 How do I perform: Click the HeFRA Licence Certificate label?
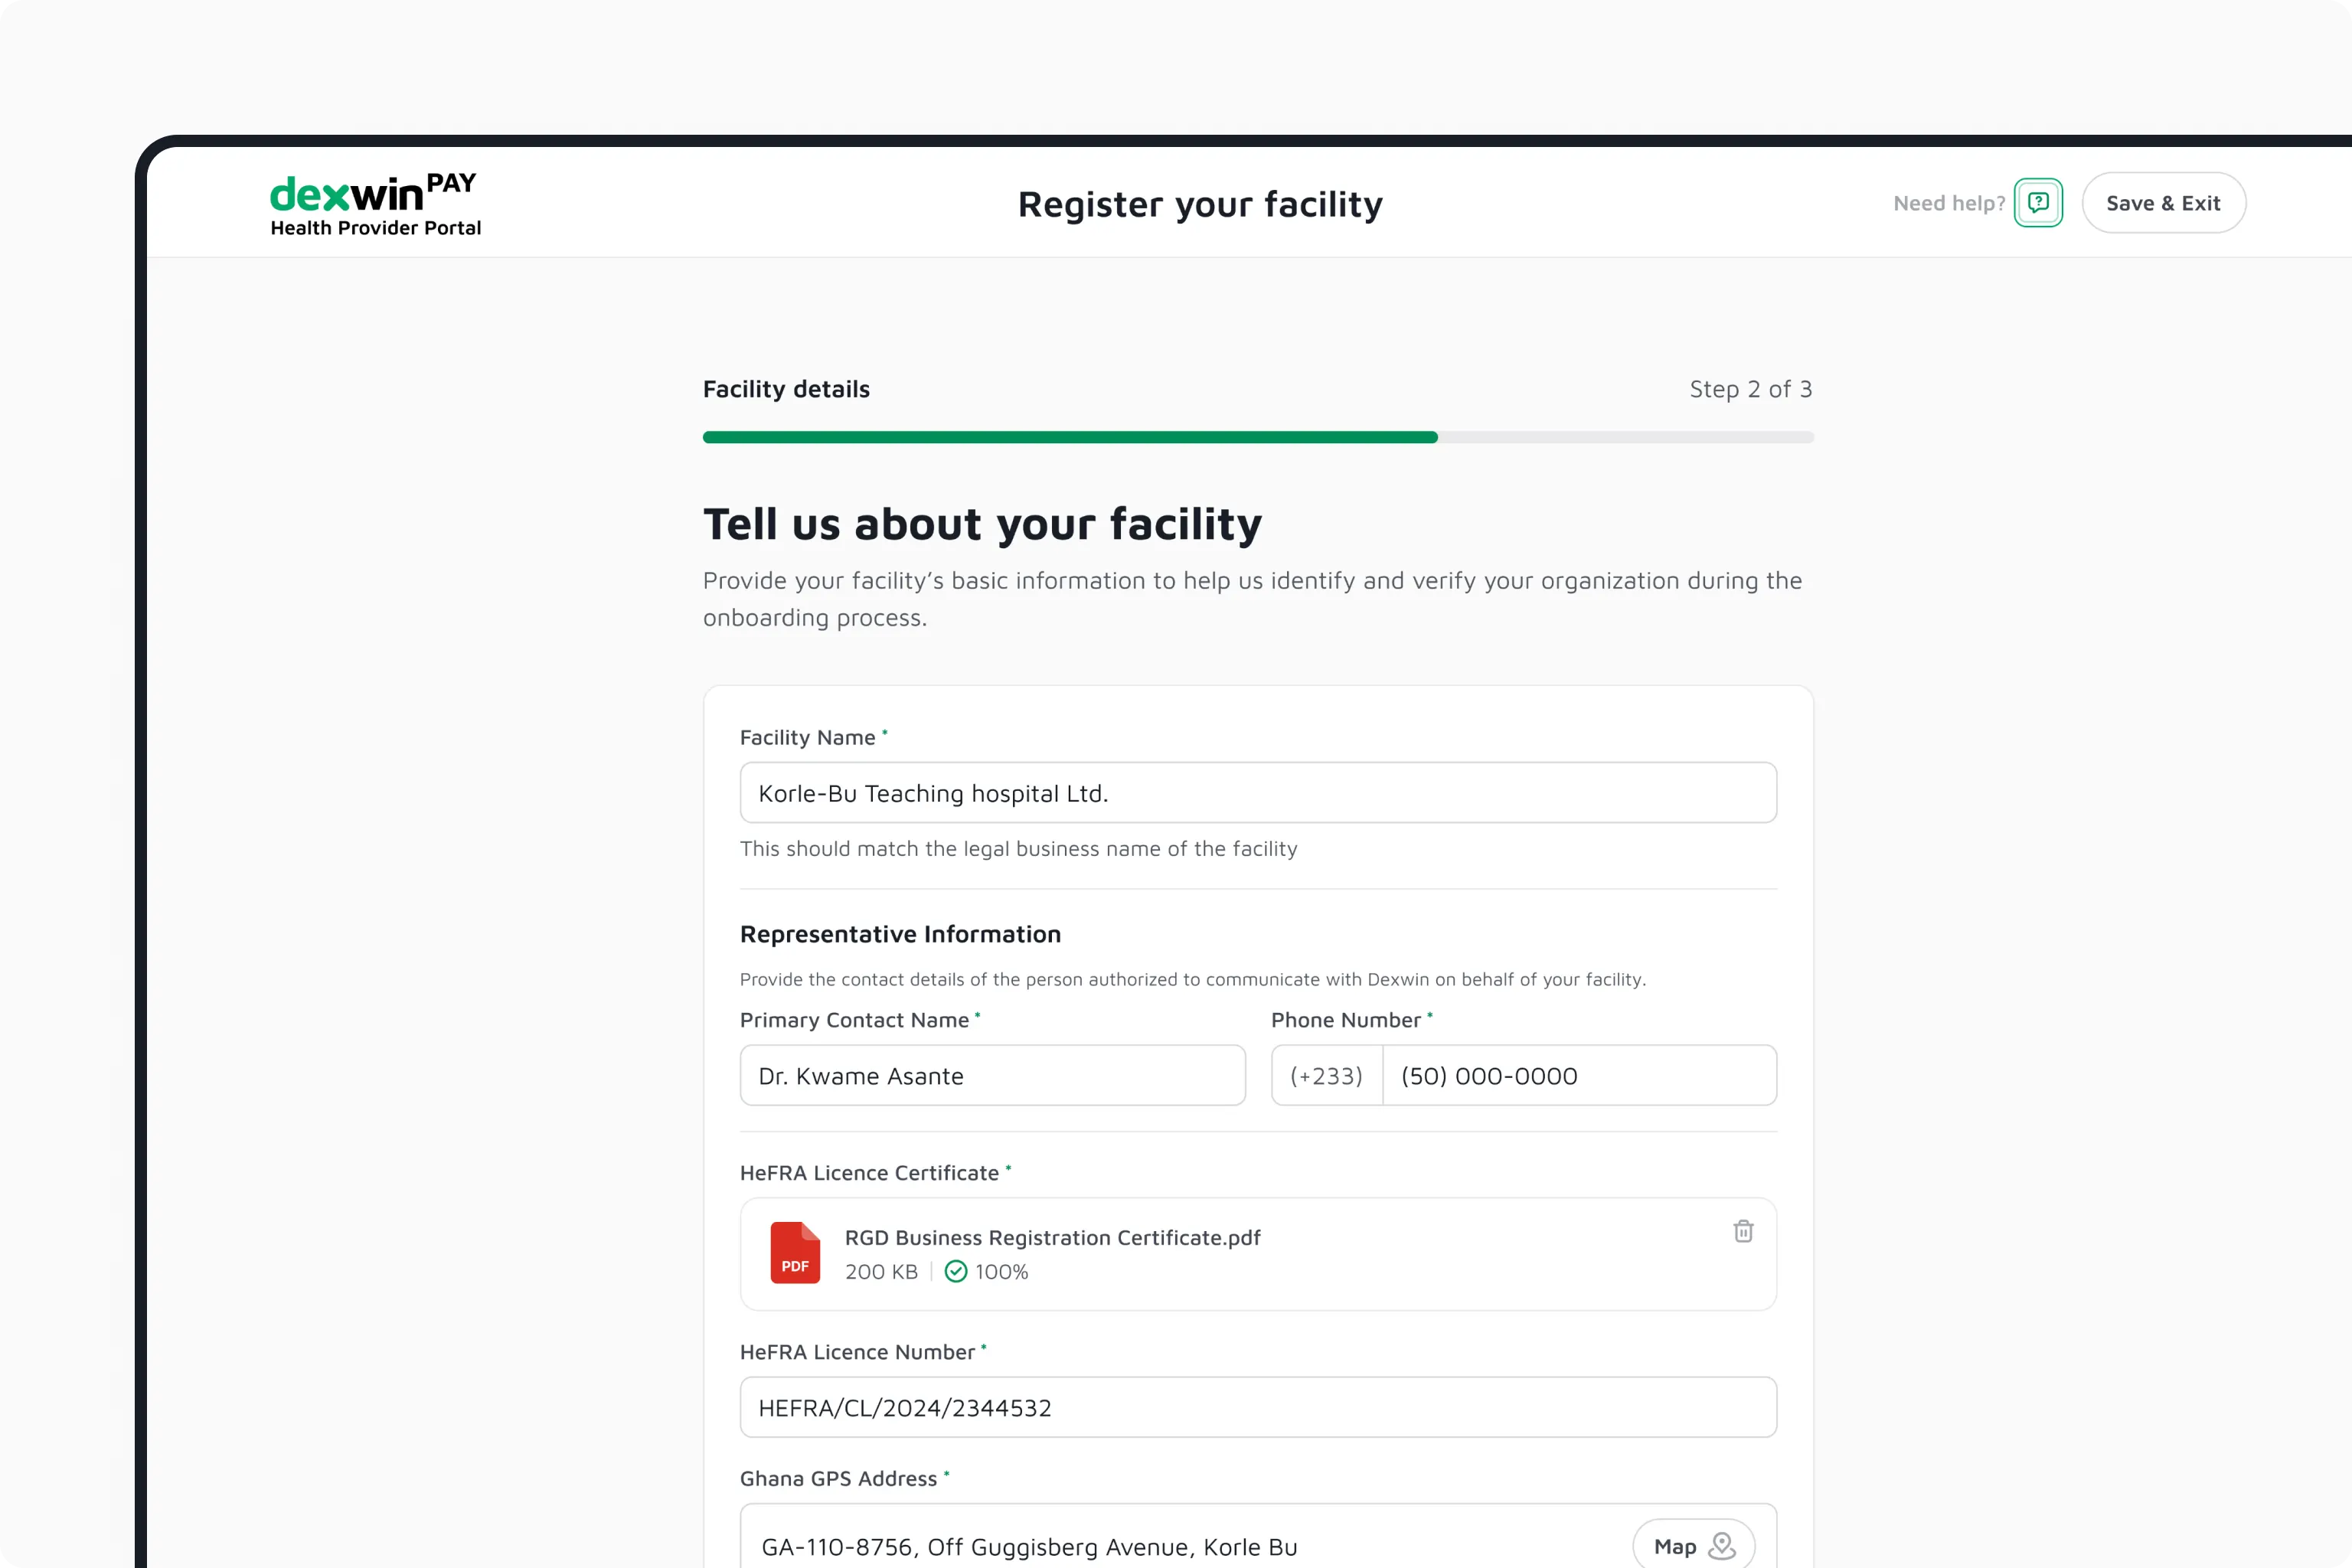(869, 1172)
